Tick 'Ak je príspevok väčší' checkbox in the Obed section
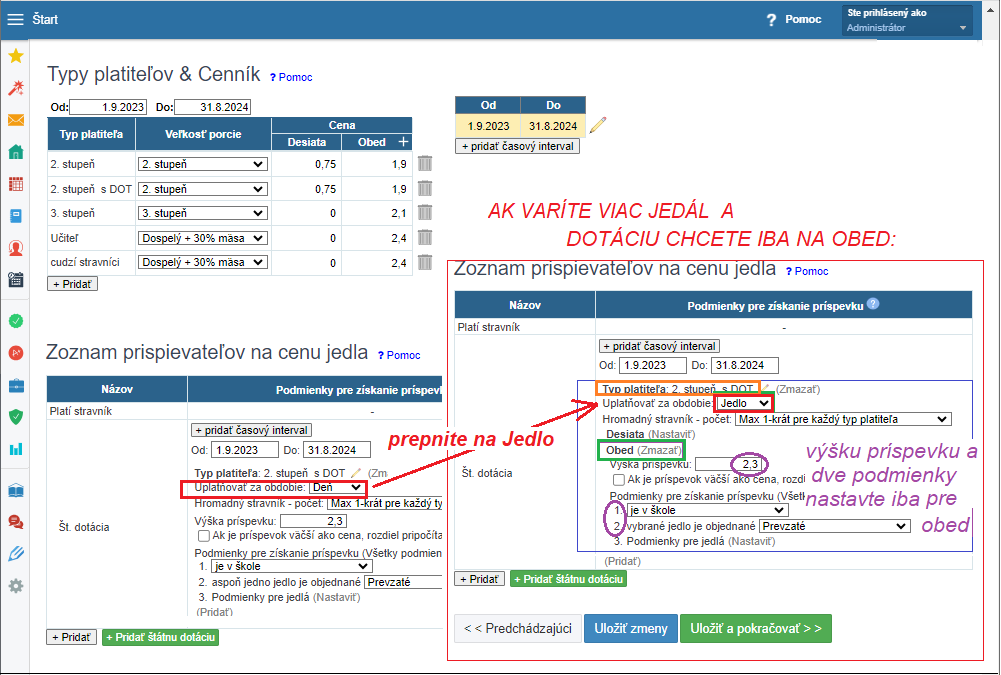 (x=618, y=480)
